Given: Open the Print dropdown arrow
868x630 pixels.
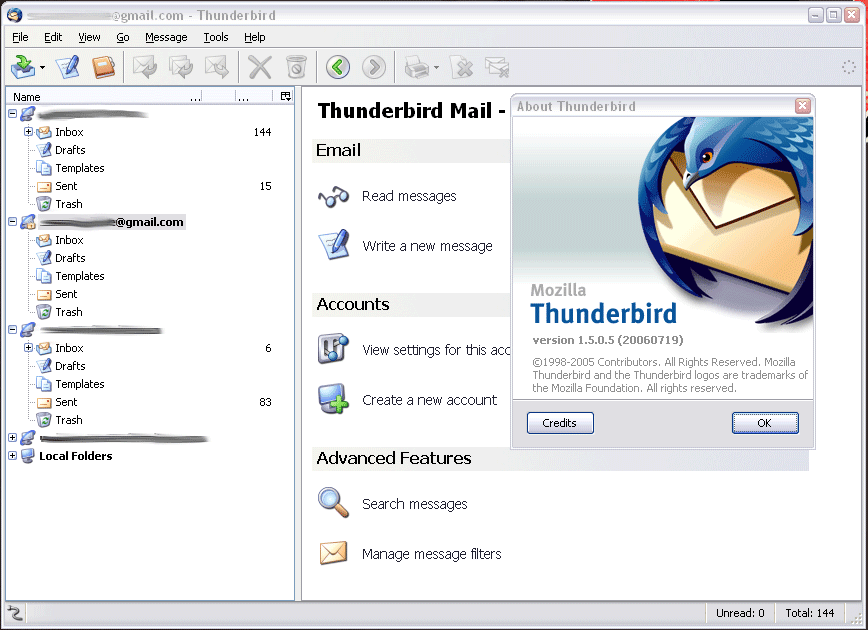Looking at the screenshot, I should tap(436, 68).
